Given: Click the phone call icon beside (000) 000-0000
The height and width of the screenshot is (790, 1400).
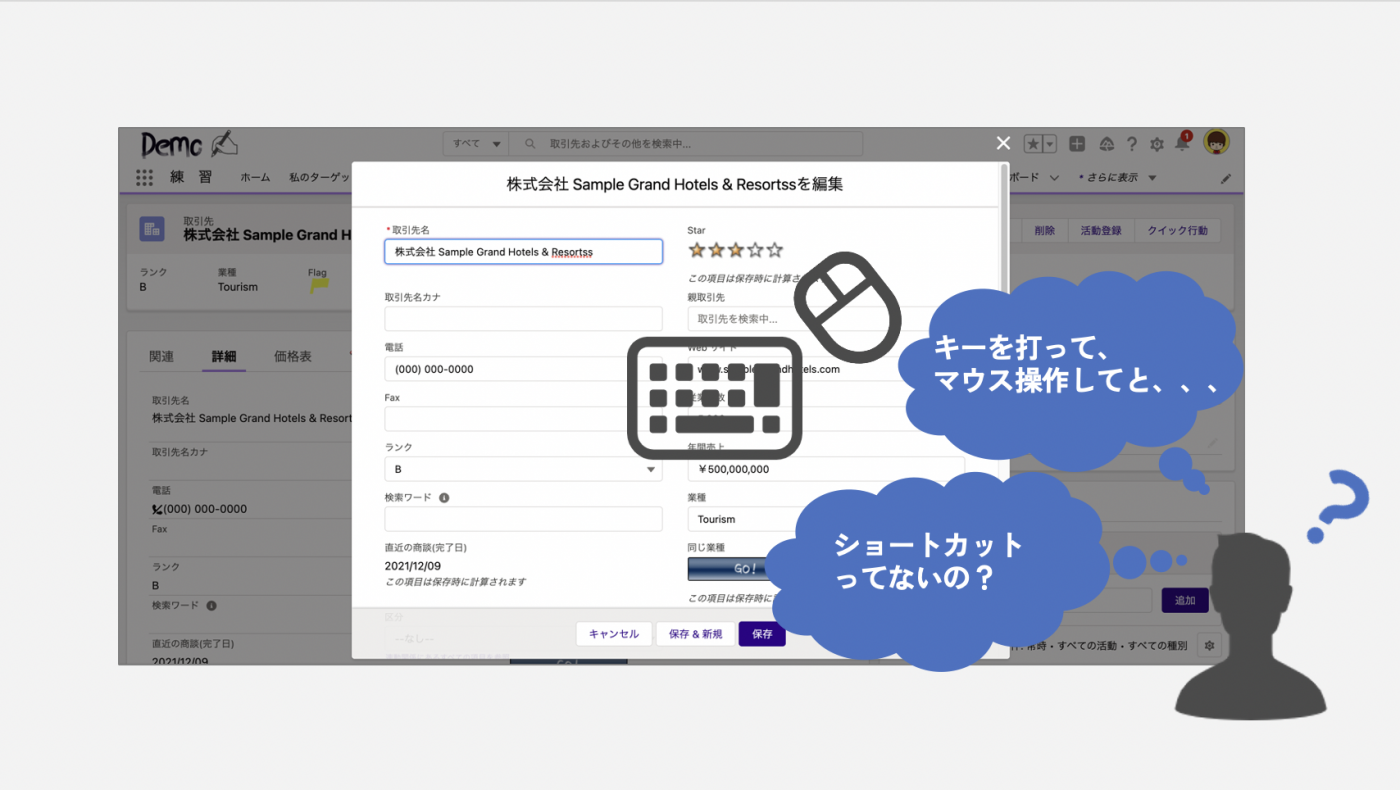Looking at the screenshot, I should (x=156, y=509).
